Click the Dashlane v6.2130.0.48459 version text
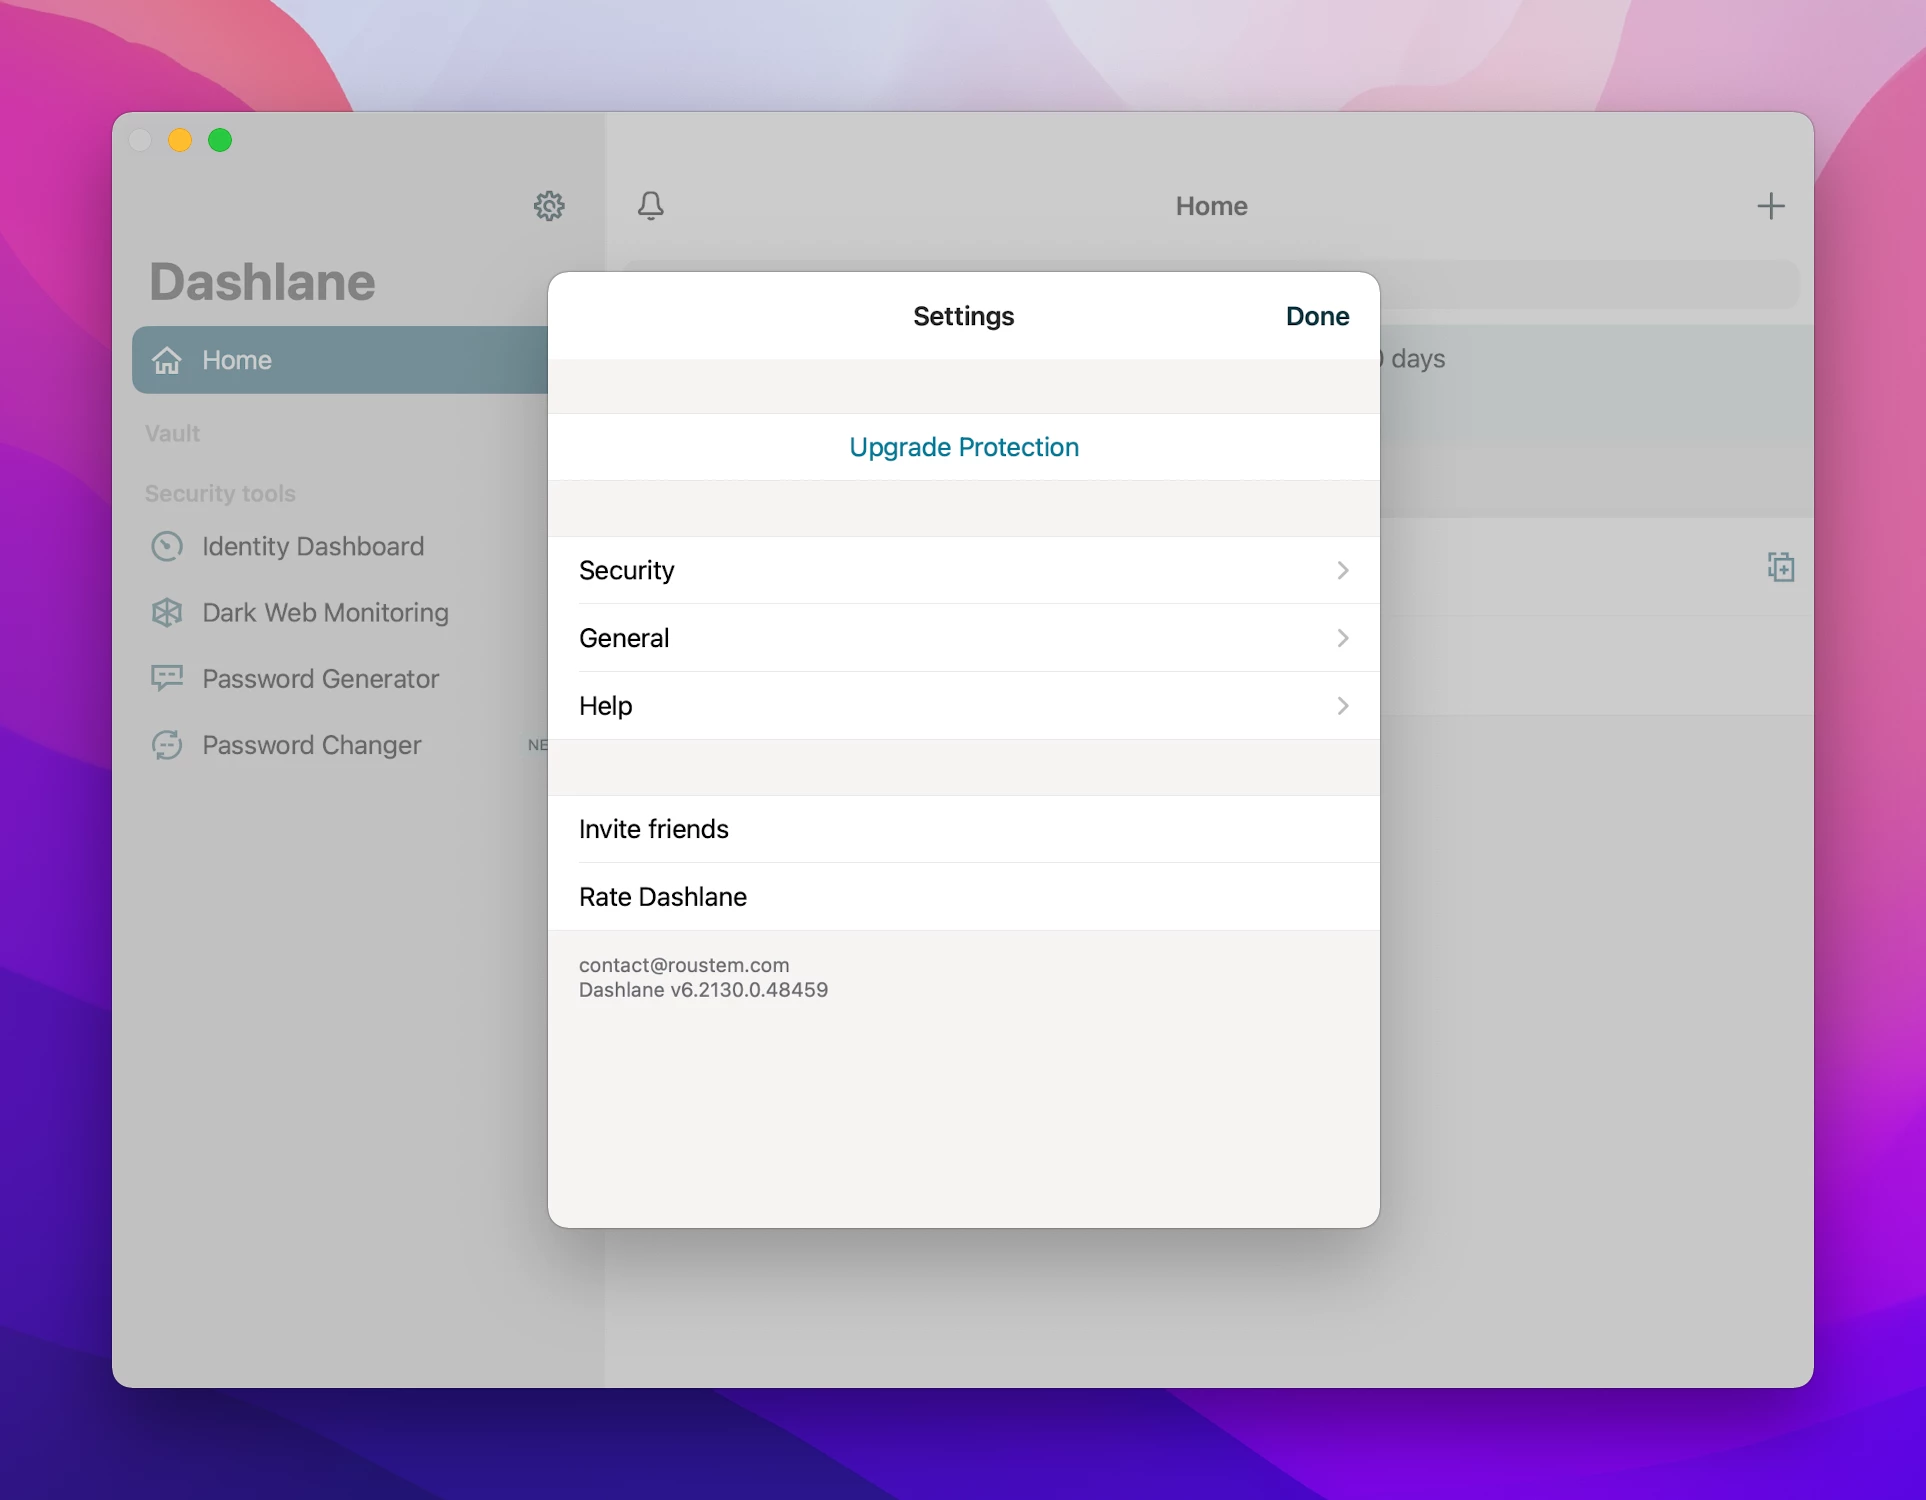 (703, 990)
